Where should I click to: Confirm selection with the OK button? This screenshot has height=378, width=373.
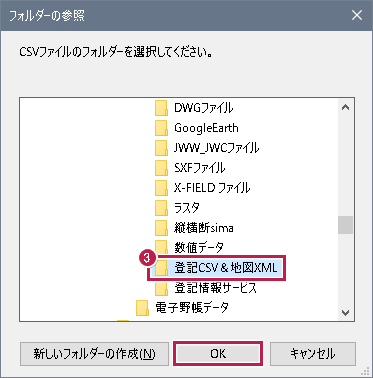[x=218, y=353]
